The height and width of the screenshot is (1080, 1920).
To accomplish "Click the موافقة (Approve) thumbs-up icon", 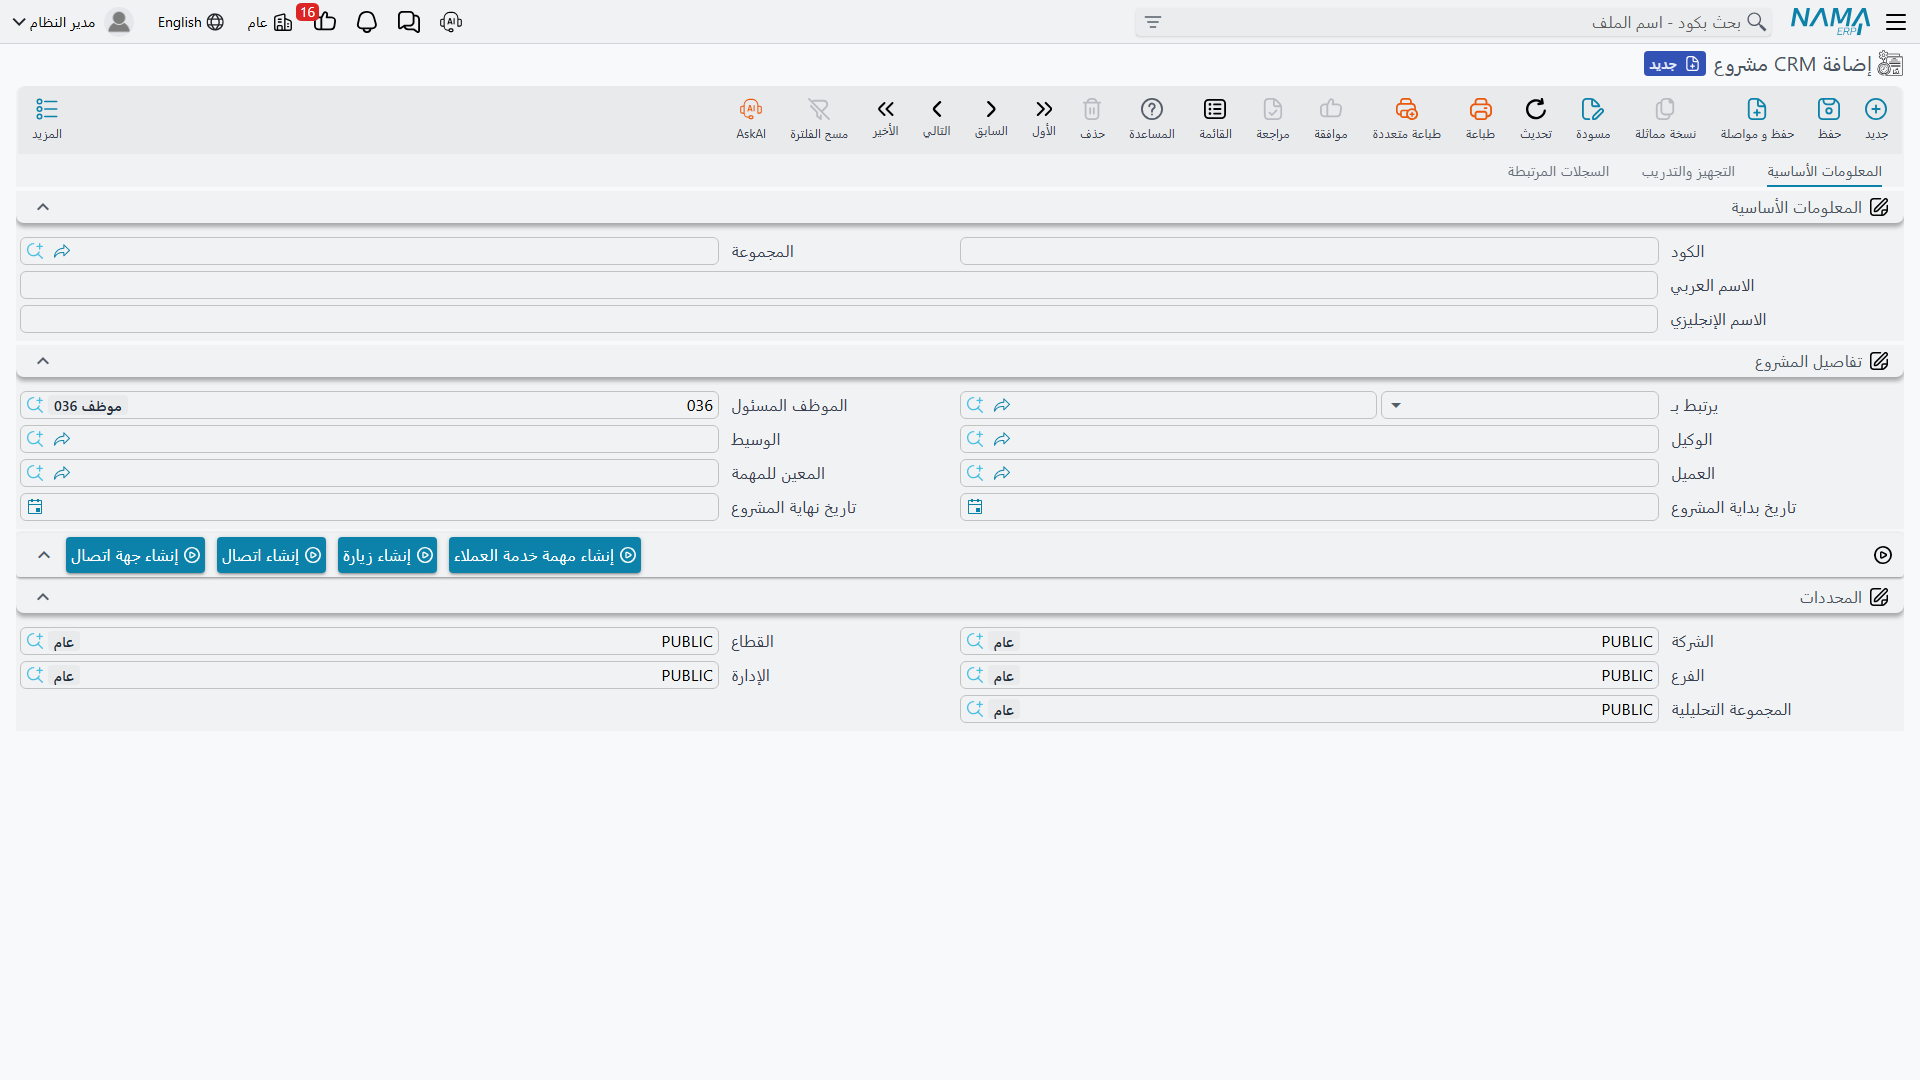I will [x=1331, y=109].
